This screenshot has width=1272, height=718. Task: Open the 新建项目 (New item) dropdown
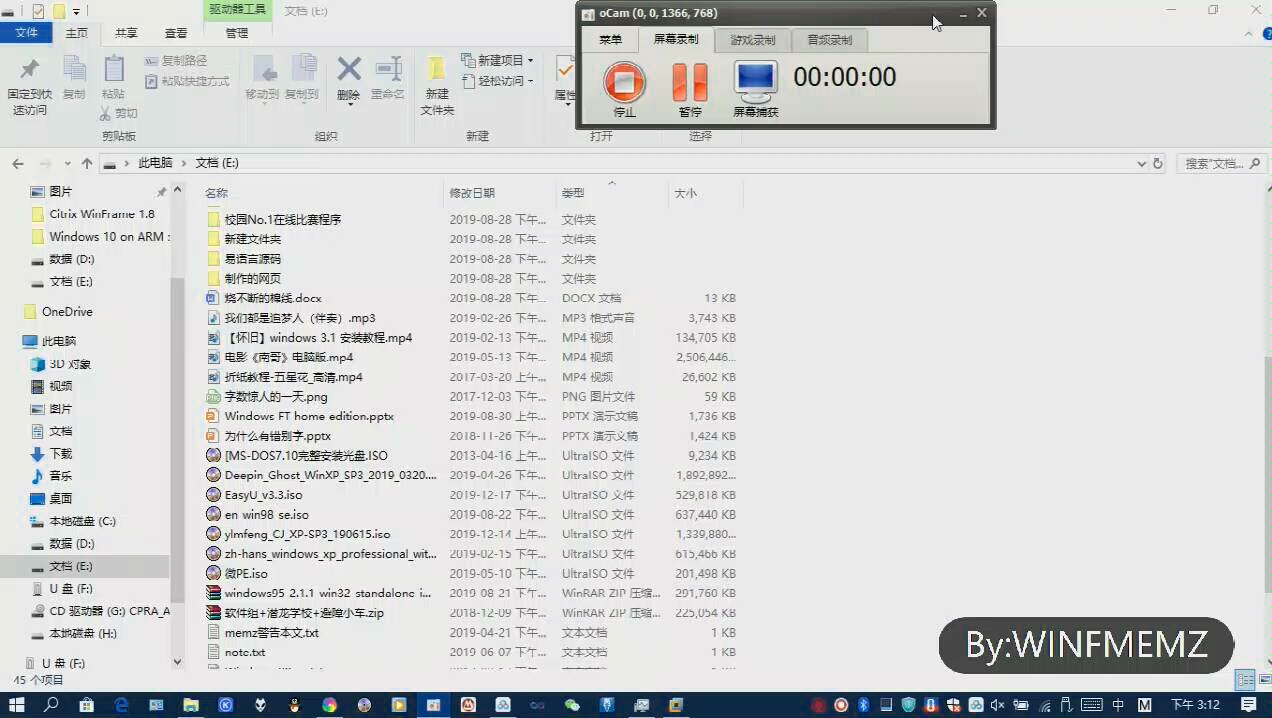(x=498, y=60)
